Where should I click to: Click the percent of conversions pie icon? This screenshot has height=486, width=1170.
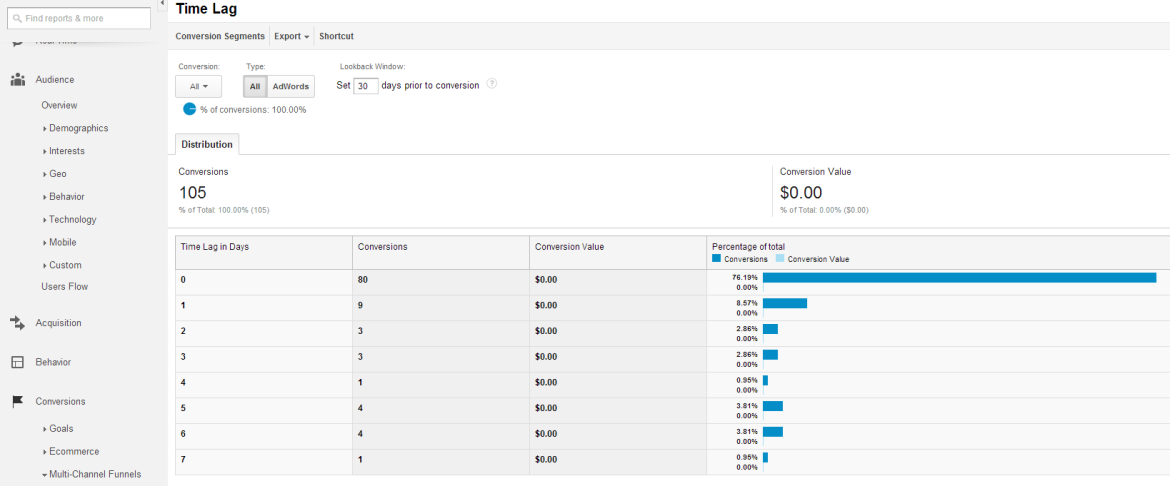[190, 109]
